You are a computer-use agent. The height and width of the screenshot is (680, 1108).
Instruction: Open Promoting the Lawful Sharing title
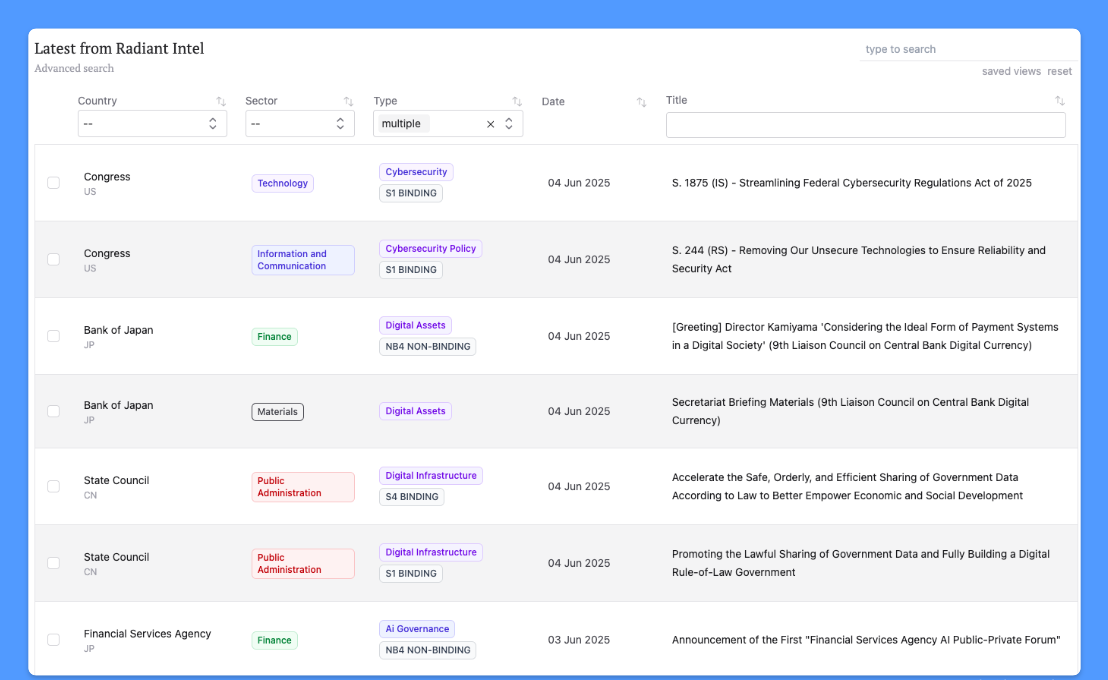click(x=861, y=563)
